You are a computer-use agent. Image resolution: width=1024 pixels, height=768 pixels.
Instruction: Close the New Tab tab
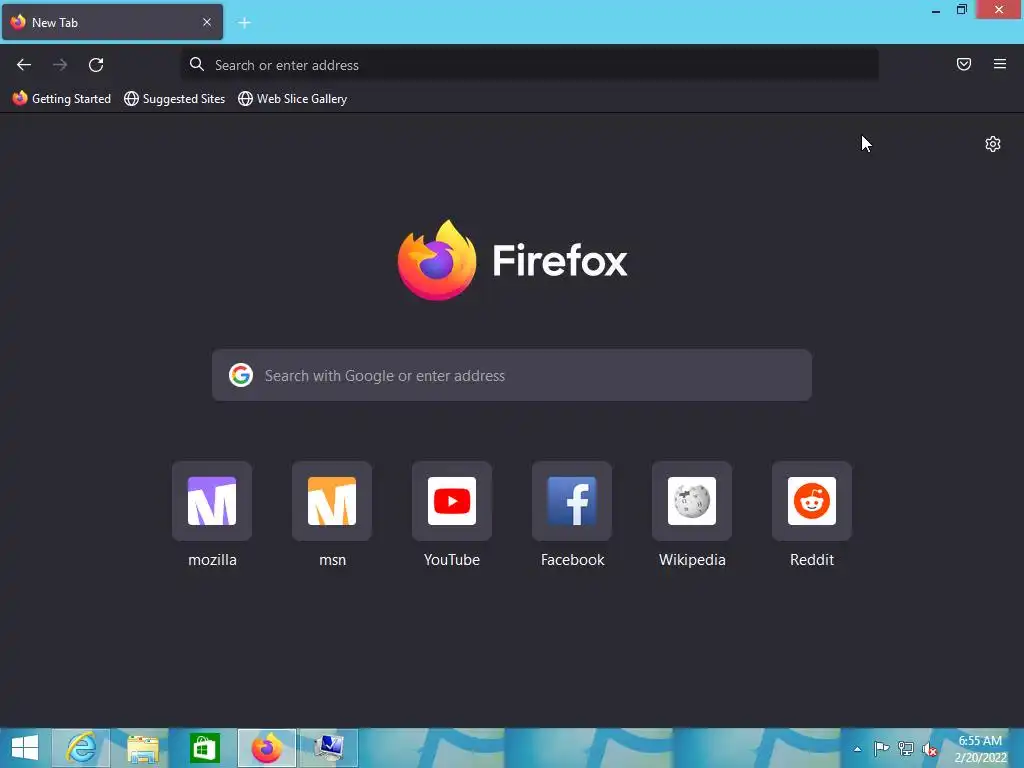tap(207, 22)
